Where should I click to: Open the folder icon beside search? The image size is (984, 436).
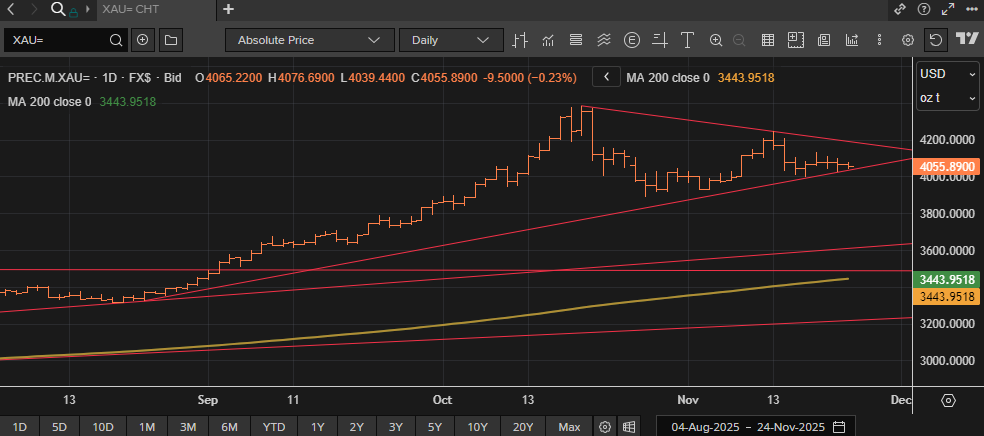tap(170, 40)
